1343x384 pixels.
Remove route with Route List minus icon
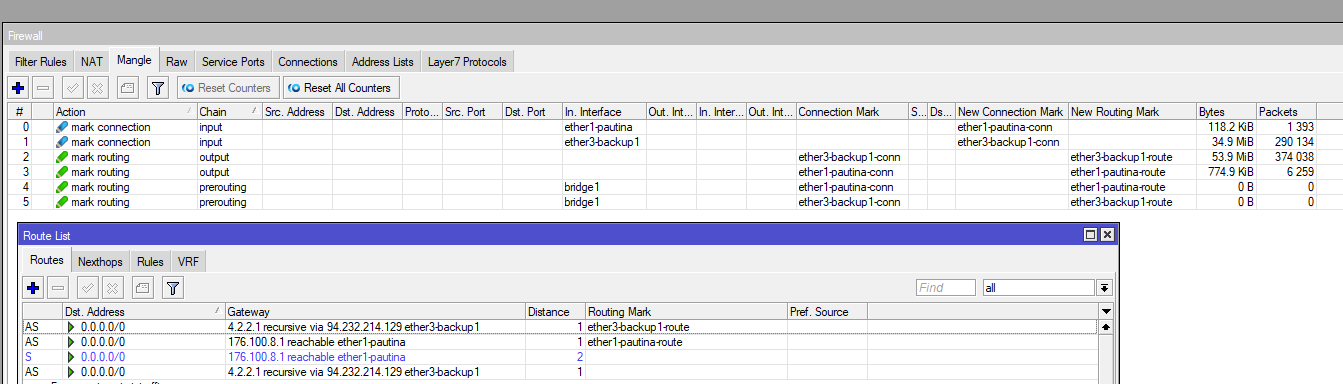[59, 288]
